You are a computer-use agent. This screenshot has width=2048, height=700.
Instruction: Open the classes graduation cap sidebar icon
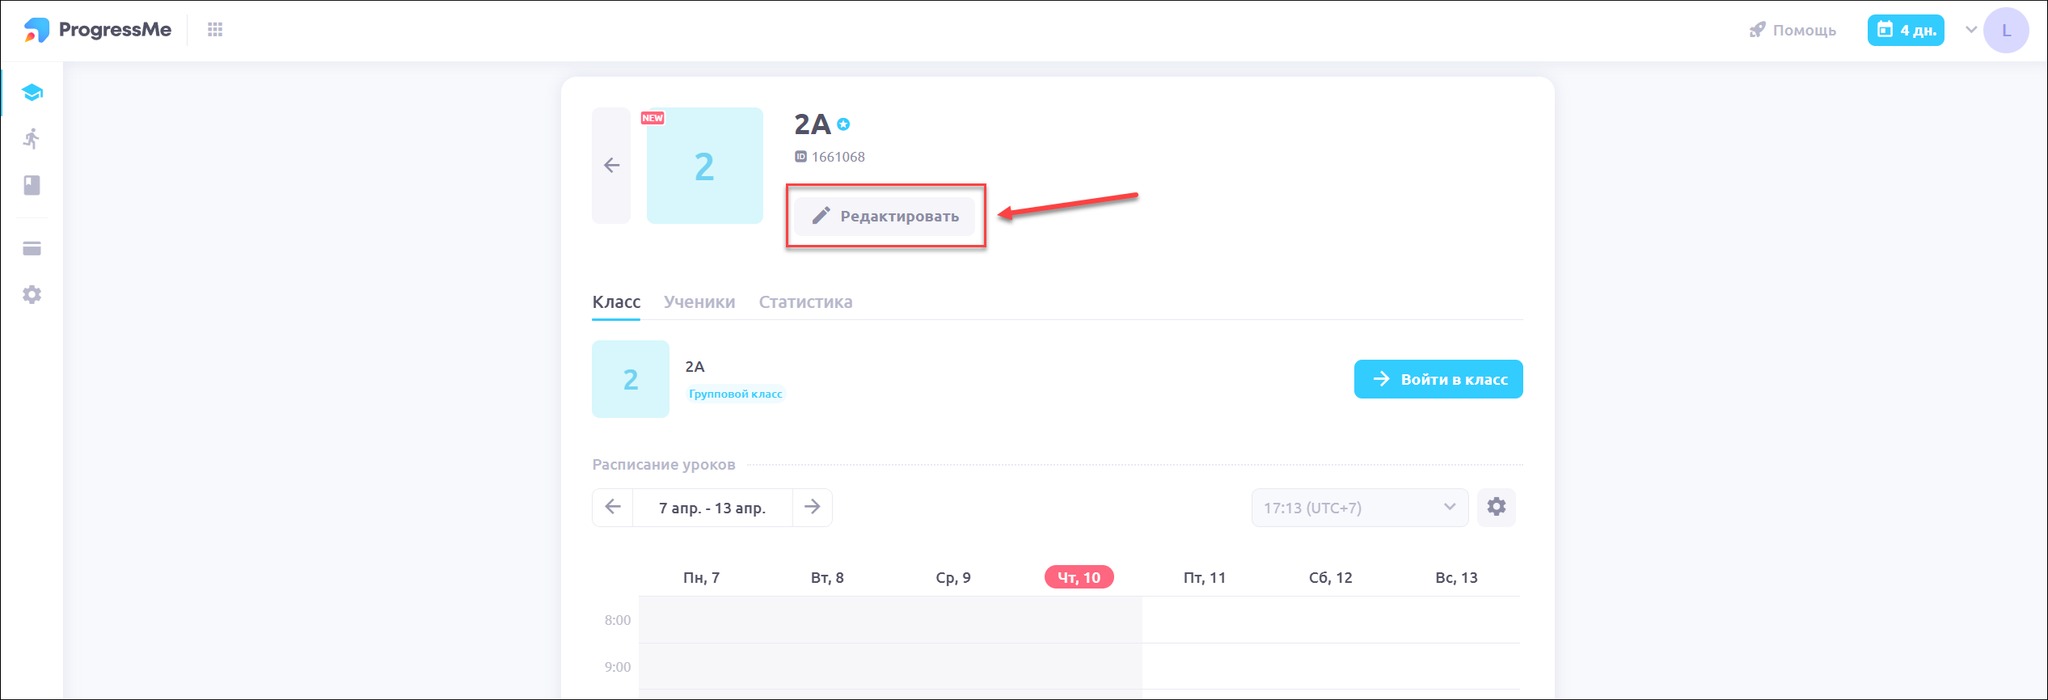[32, 93]
